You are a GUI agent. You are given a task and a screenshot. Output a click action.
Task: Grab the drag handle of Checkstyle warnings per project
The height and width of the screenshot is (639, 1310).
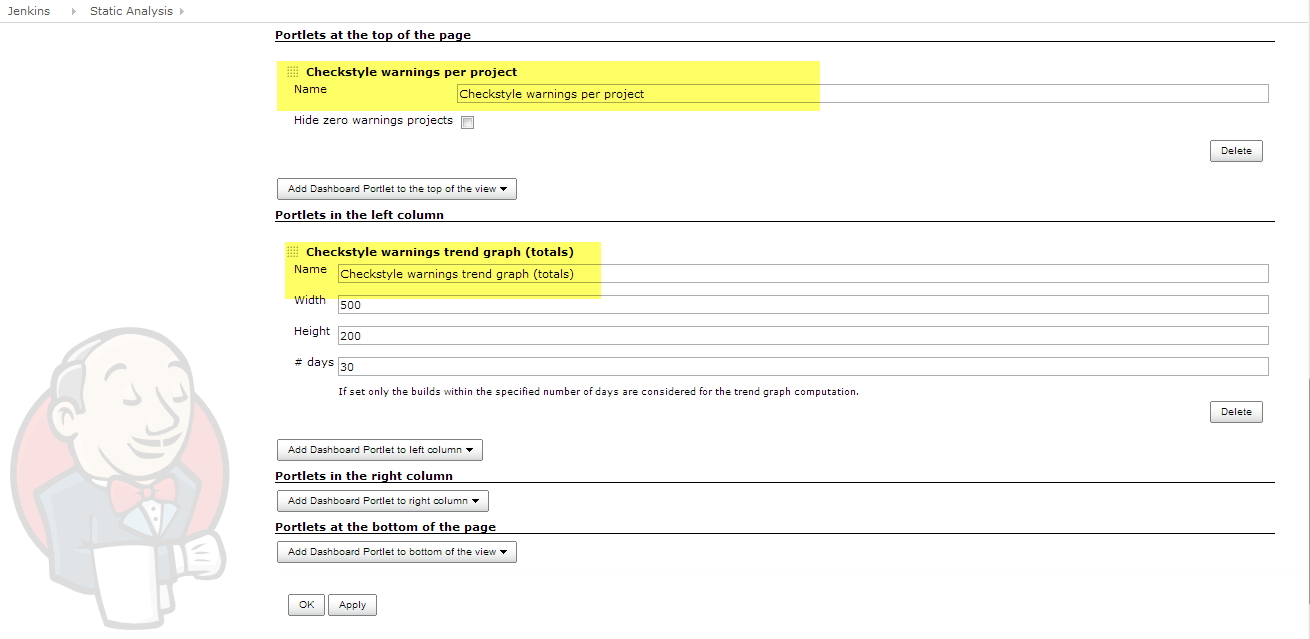[x=292, y=71]
